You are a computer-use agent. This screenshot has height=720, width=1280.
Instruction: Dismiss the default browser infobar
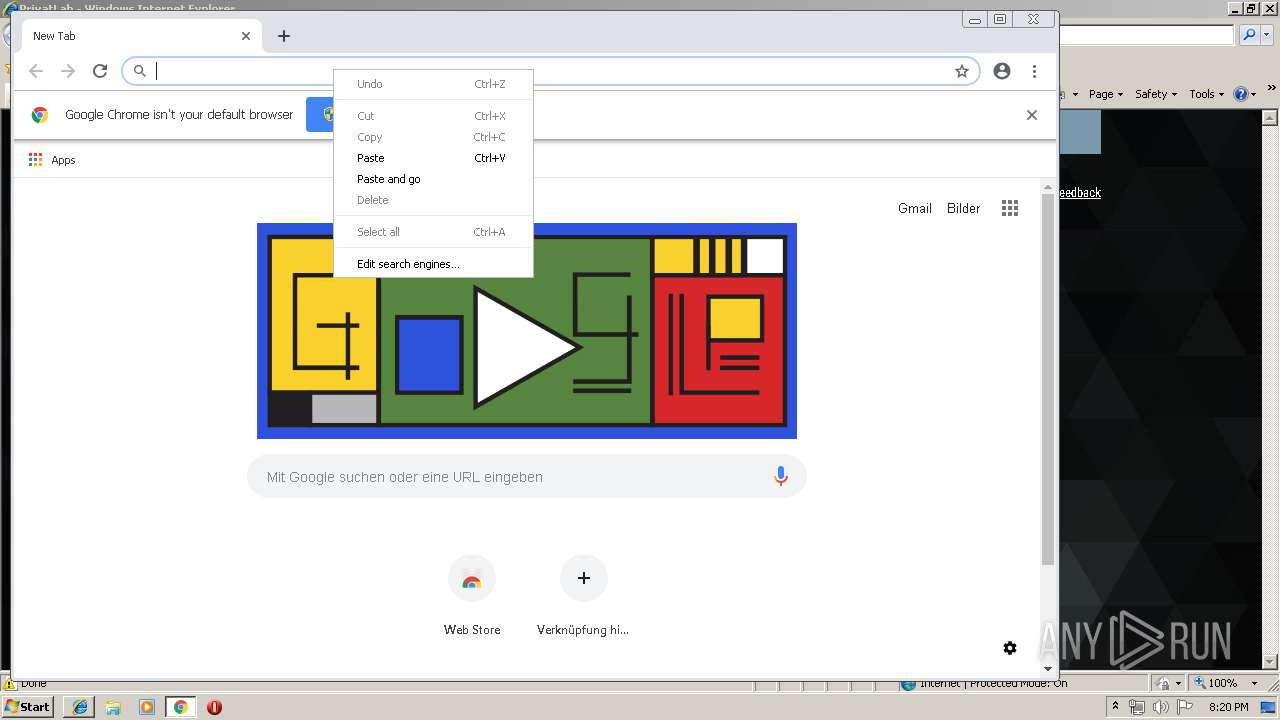tap(1032, 115)
